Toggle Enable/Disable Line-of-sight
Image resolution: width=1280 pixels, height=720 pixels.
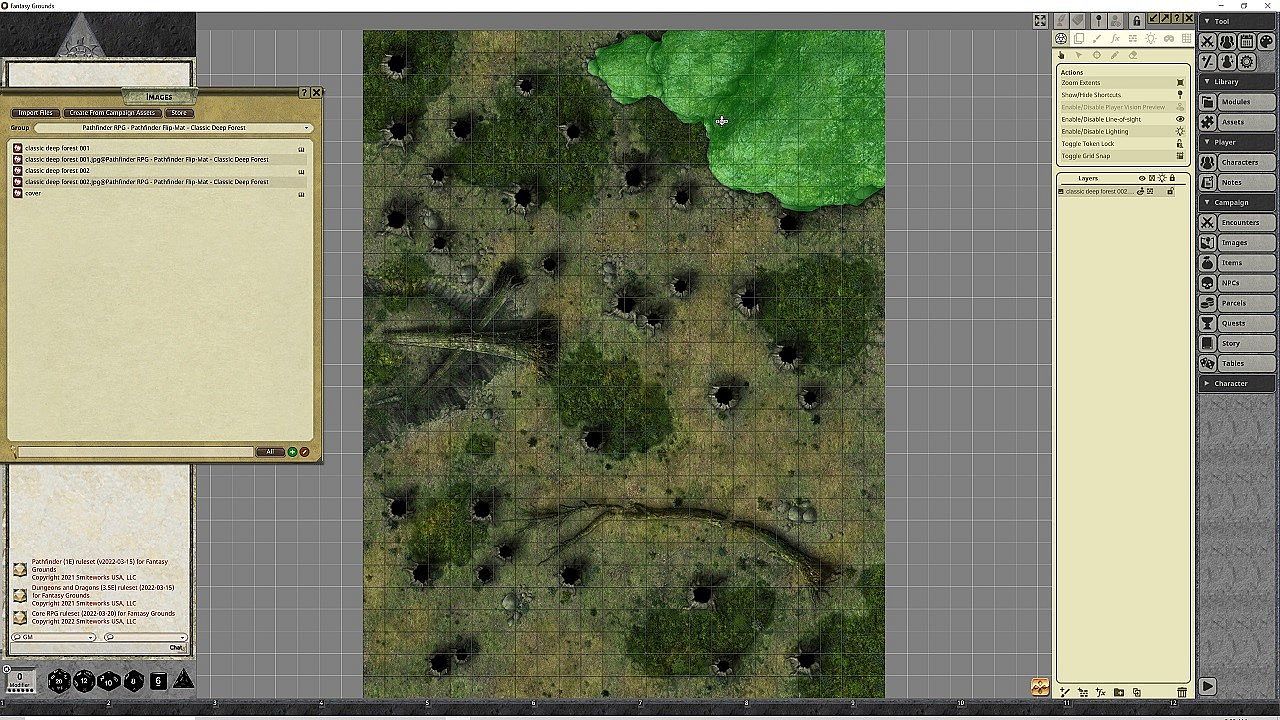coord(1122,119)
